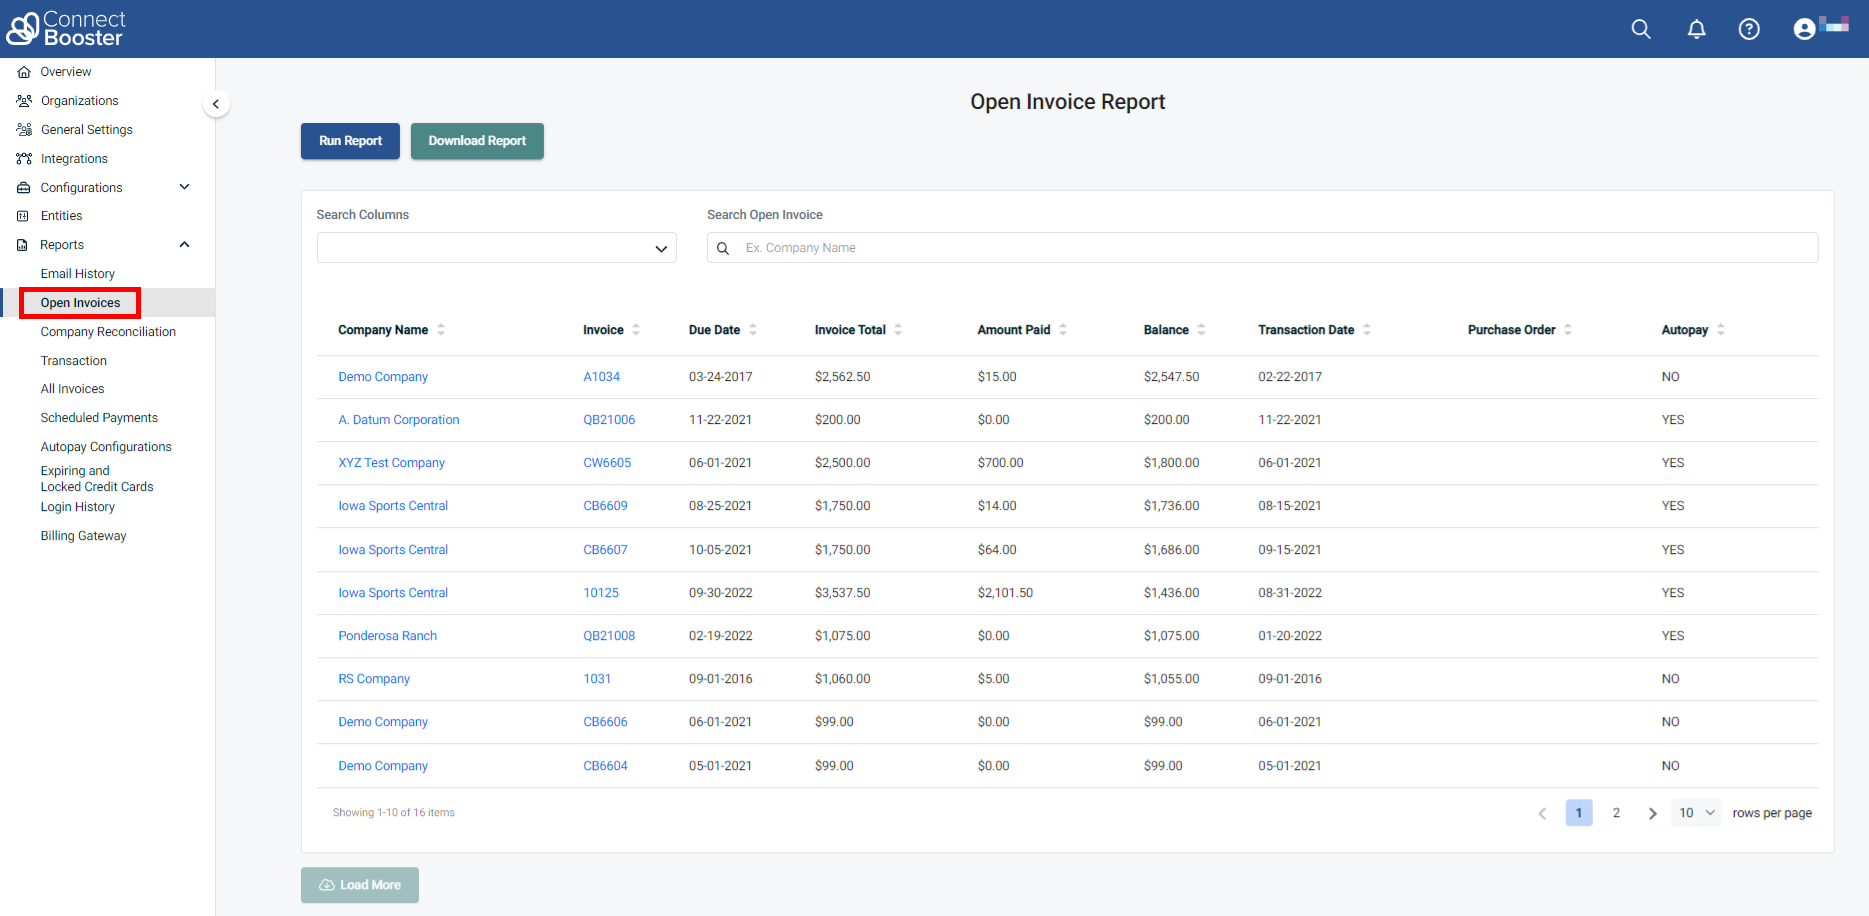Click the Run Report button

click(350, 141)
